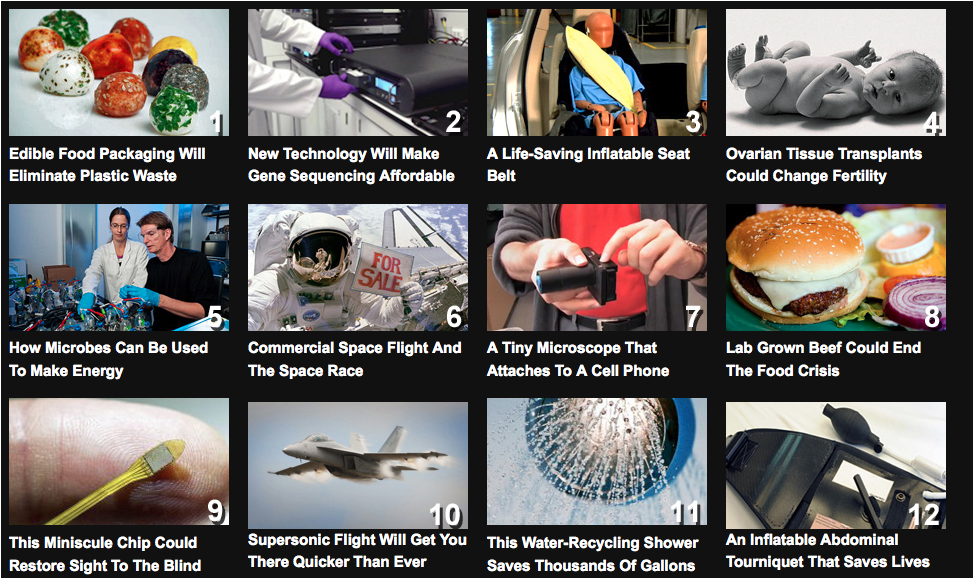Click the abdominal tourniquet thumbnail image
The image size is (973, 578).
(x=836, y=465)
